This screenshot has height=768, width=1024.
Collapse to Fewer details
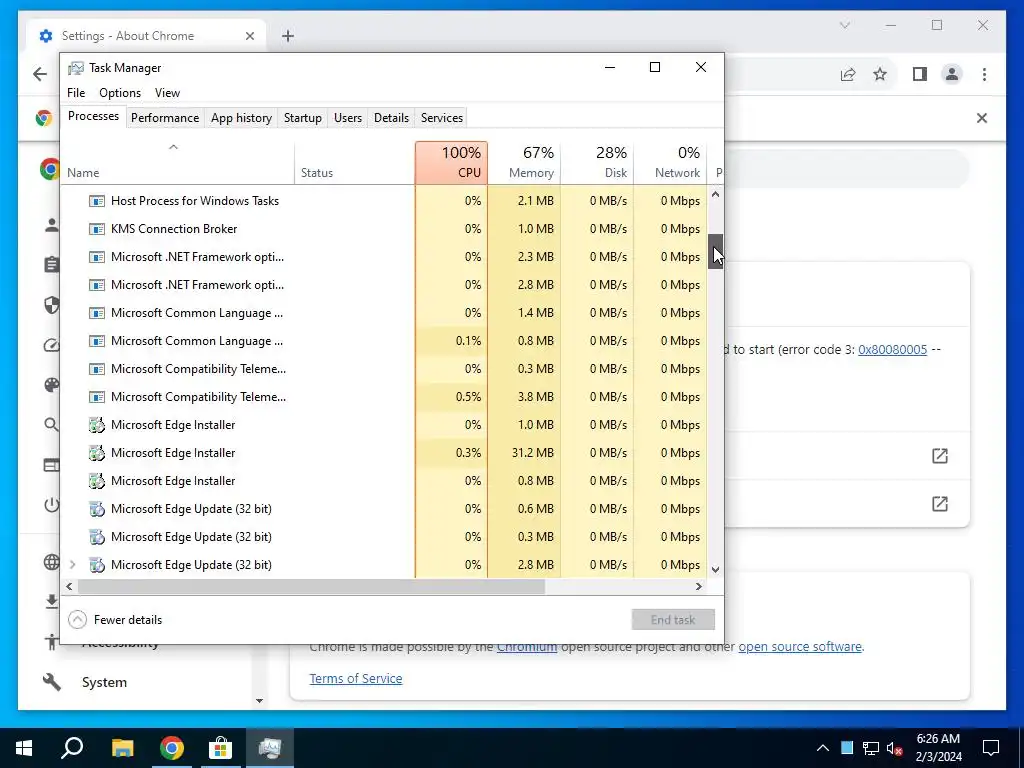click(115, 620)
